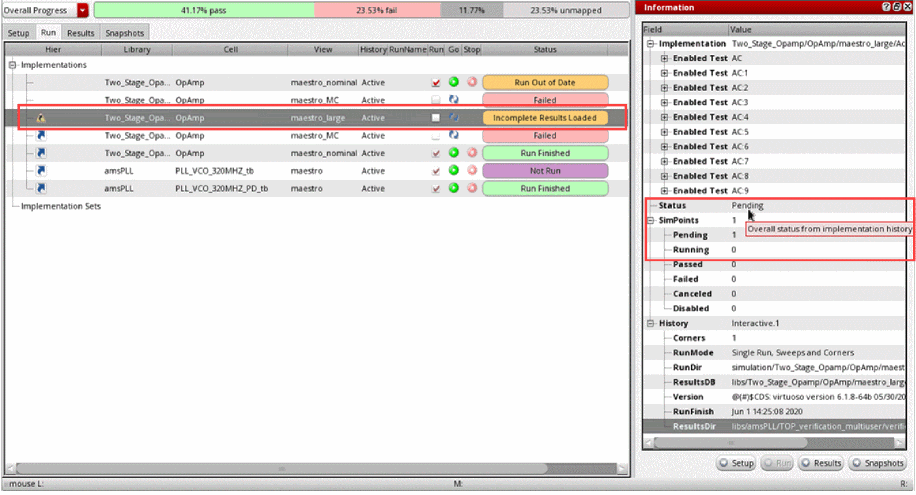Sort by the Status column header

click(x=544, y=50)
